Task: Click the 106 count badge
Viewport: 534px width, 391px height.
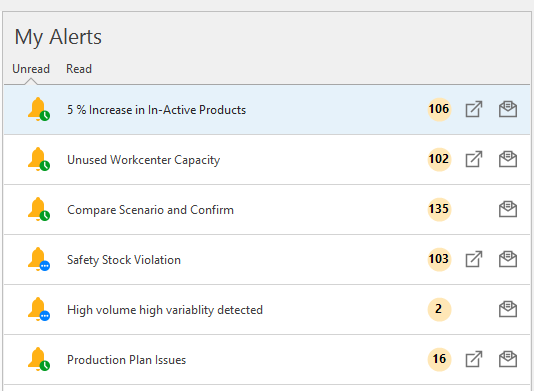Action: (x=439, y=109)
